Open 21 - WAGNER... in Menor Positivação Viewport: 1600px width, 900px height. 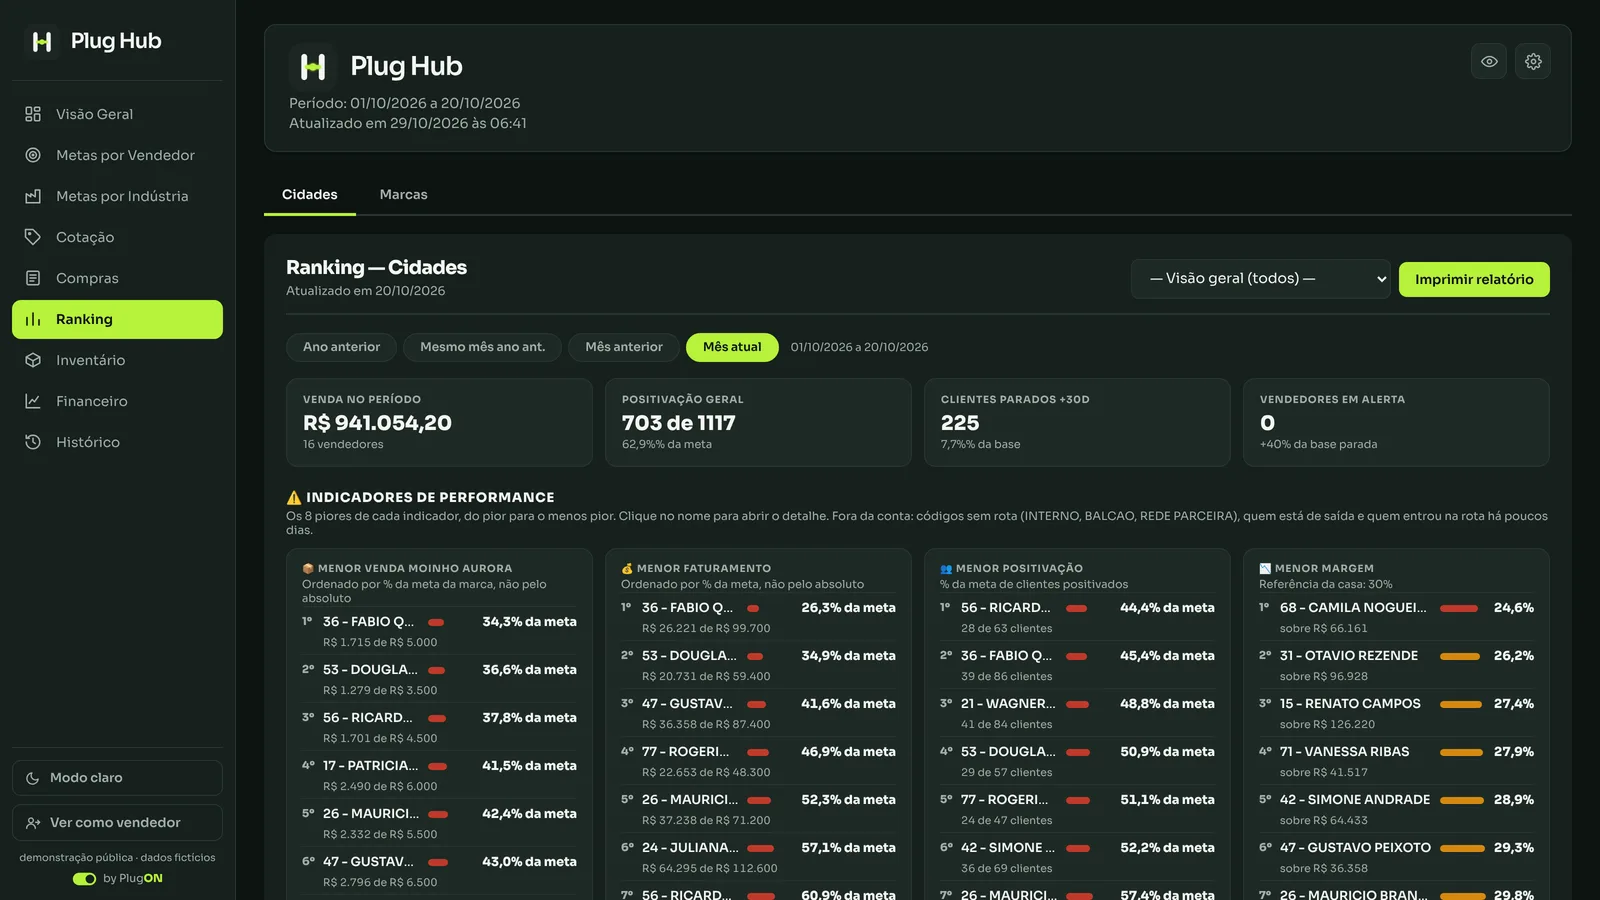point(1008,704)
